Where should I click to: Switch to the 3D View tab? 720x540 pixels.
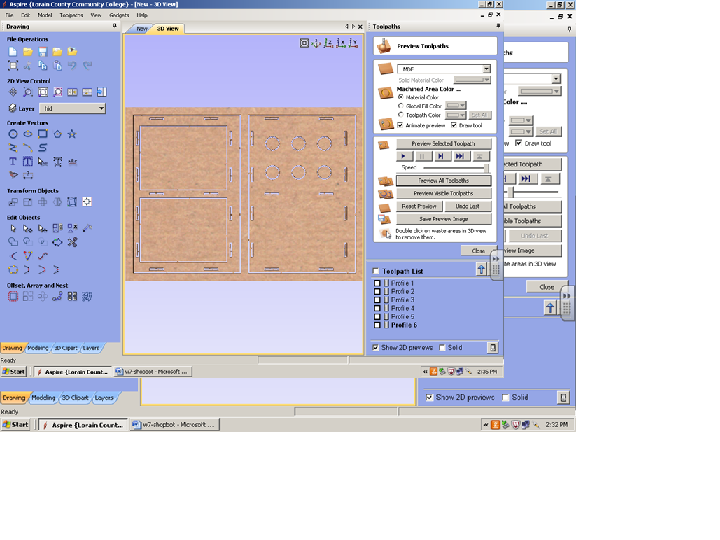point(168,28)
